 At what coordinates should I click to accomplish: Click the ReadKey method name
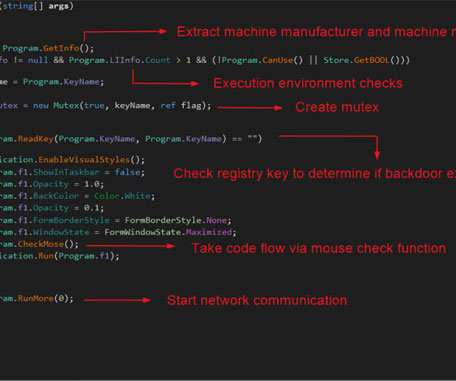35,139
